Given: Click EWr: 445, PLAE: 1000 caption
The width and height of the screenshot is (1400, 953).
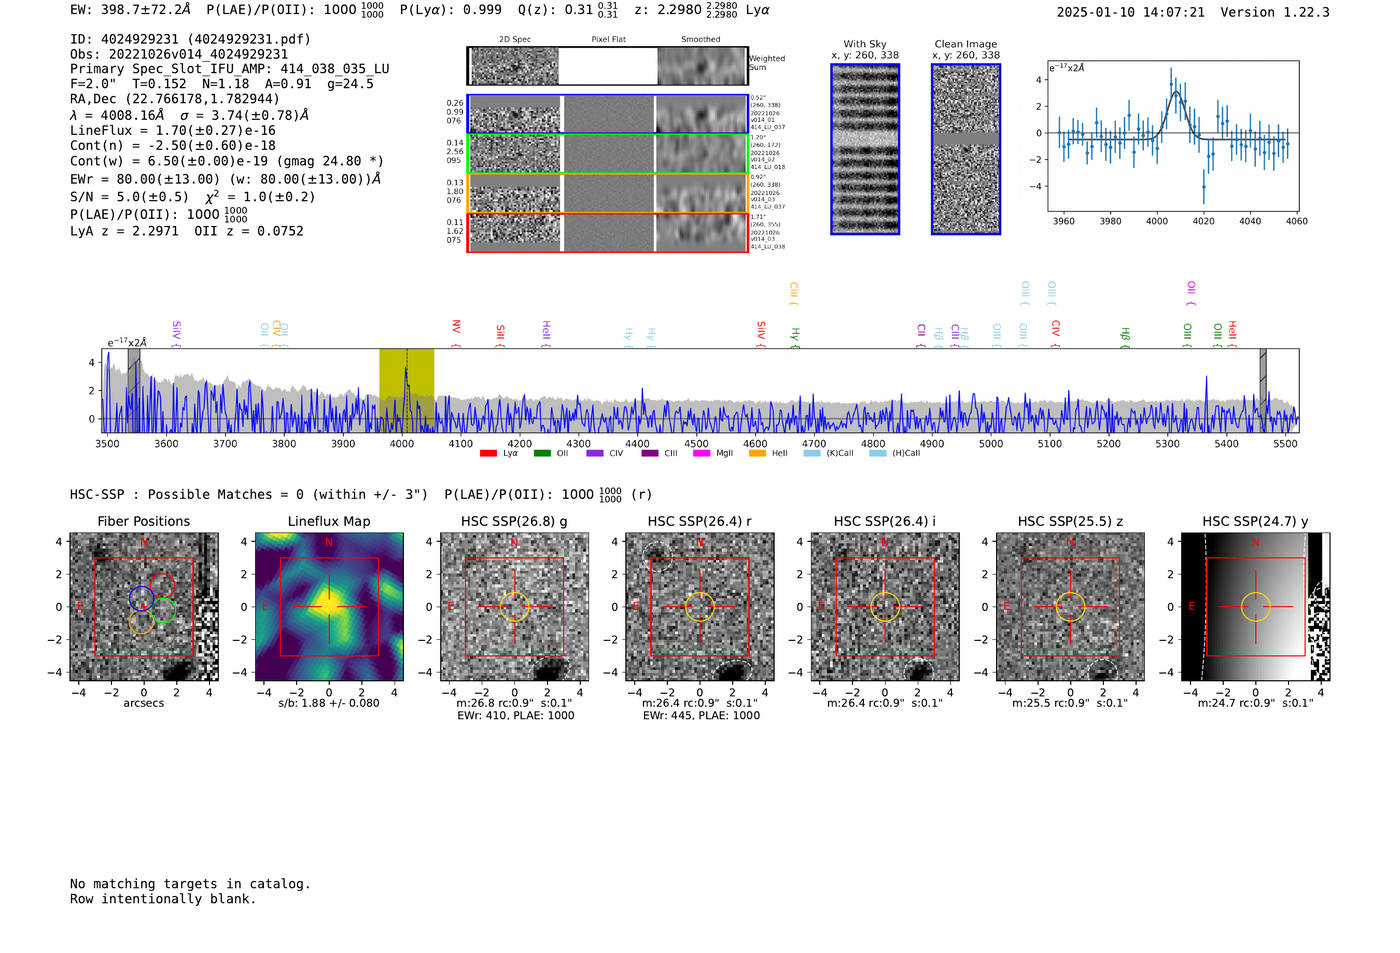Looking at the screenshot, I should [x=701, y=715].
